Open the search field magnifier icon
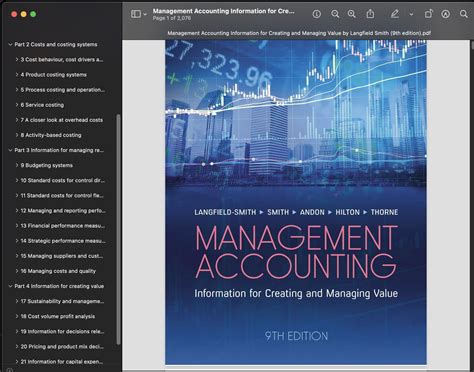 [x=464, y=14]
